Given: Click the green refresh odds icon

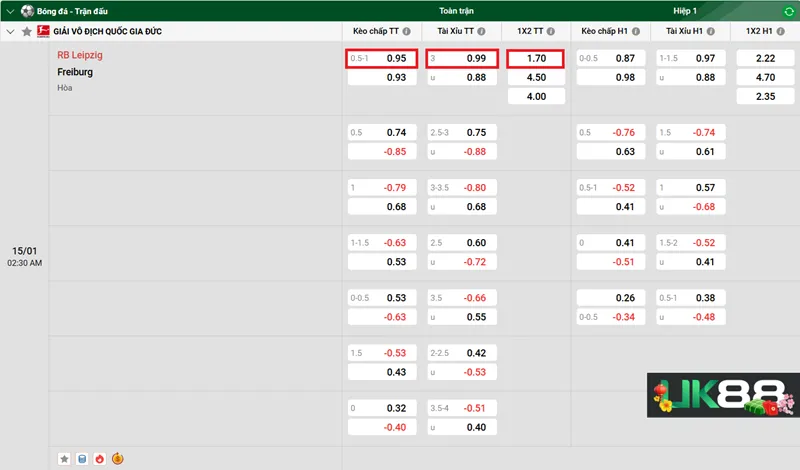Looking at the screenshot, I should (789, 12).
